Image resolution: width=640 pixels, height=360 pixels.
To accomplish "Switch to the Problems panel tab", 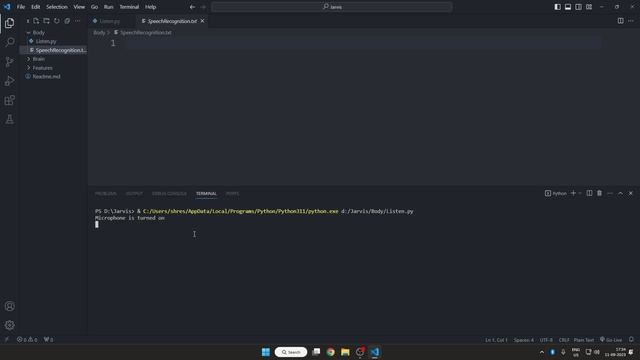I will click(106, 193).
